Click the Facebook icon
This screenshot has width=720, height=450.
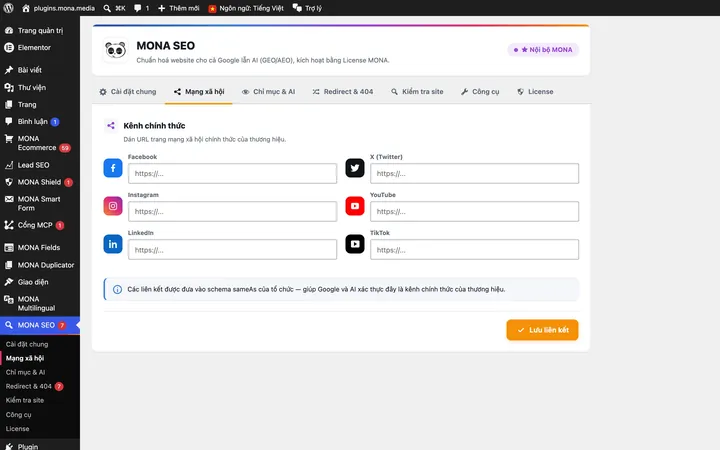click(113, 168)
